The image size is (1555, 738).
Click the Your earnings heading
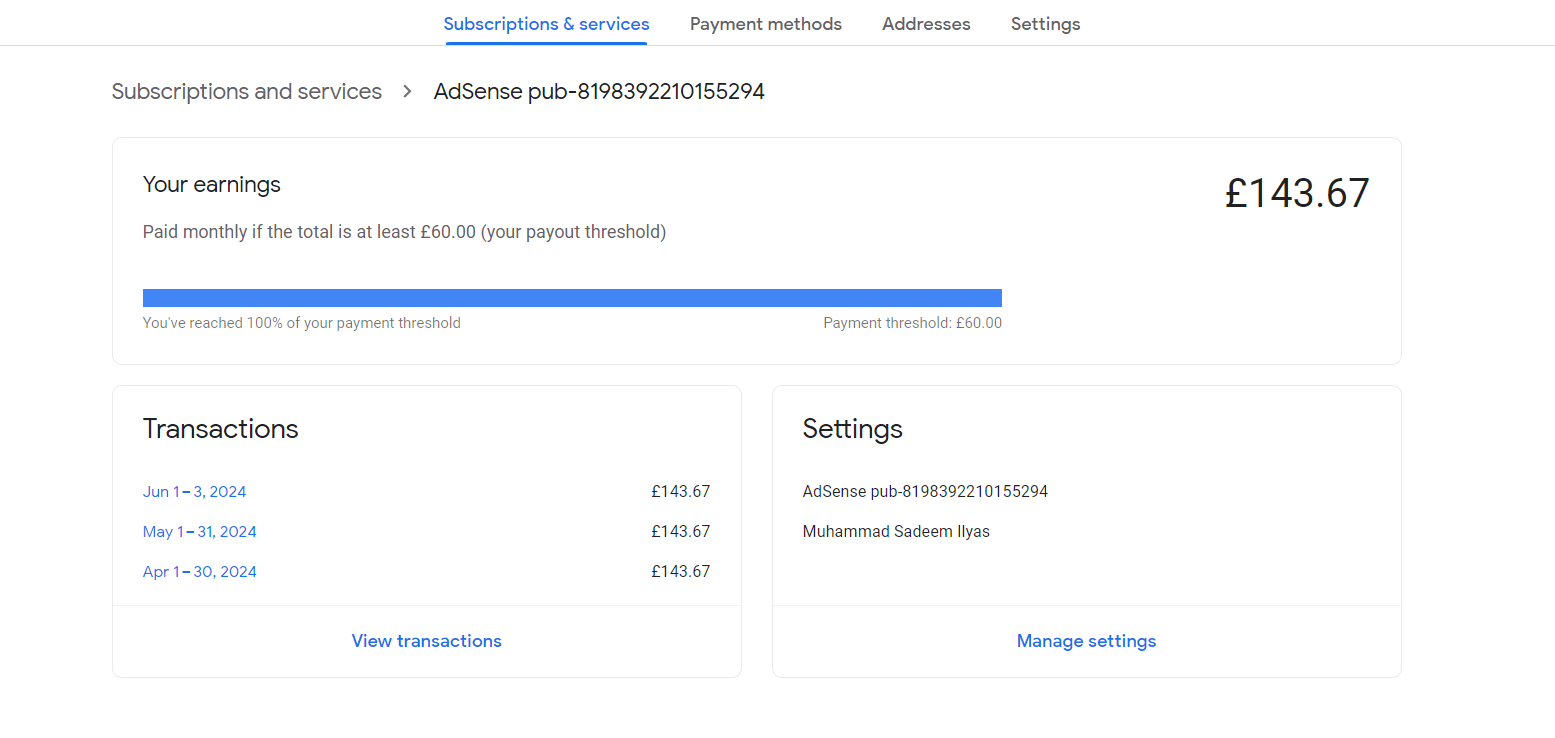pos(212,185)
